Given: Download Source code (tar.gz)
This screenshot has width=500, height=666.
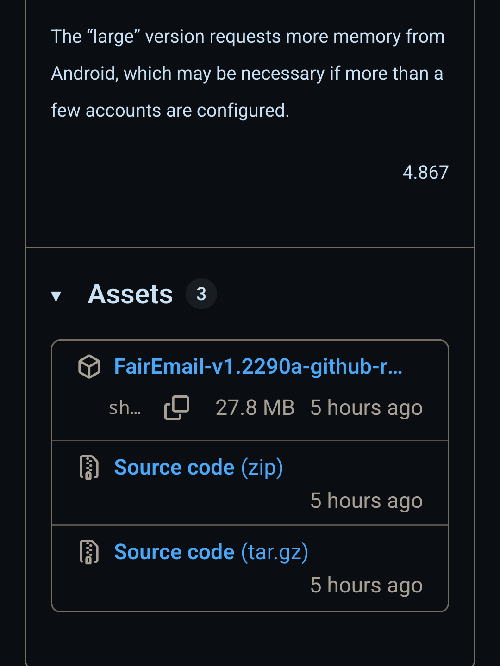Looking at the screenshot, I should pos(211,552).
